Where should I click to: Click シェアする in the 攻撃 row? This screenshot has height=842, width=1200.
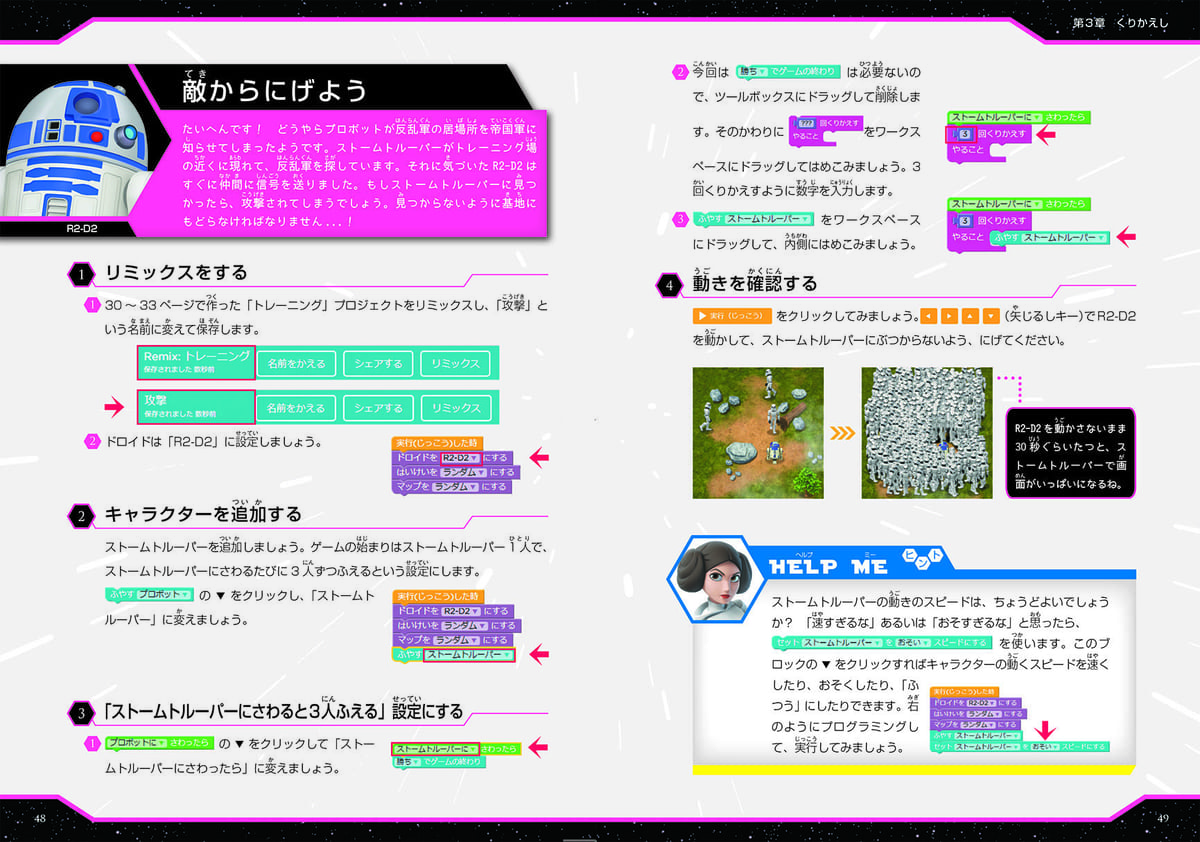click(x=378, y=407)
